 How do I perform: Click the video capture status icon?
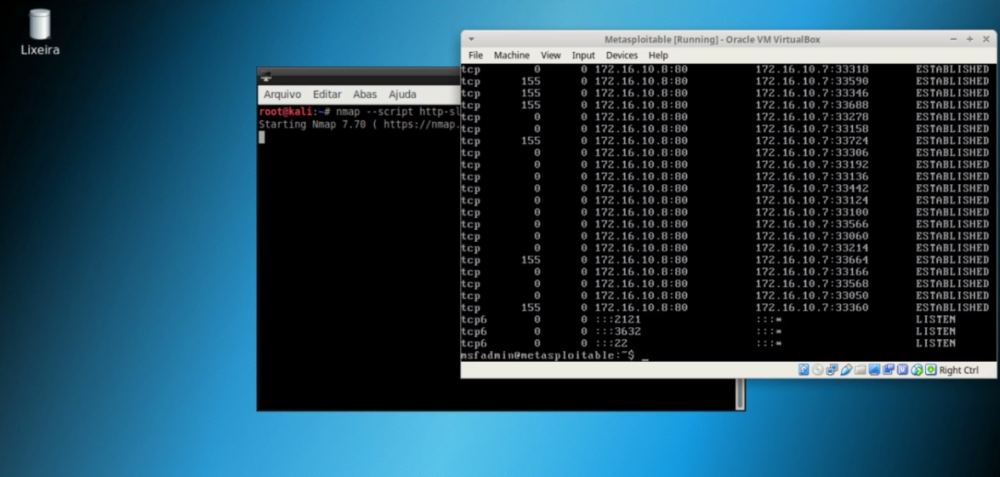888,370
